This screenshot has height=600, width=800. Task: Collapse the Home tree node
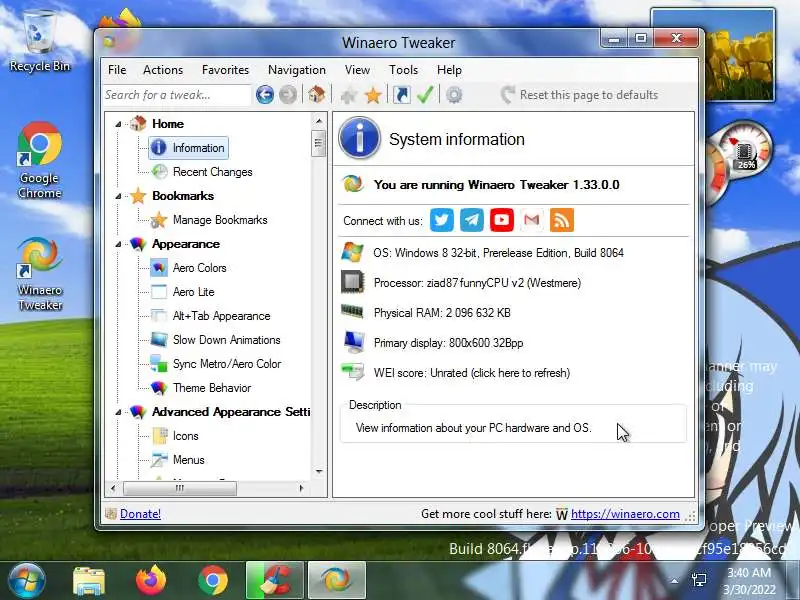coord(118,124)
